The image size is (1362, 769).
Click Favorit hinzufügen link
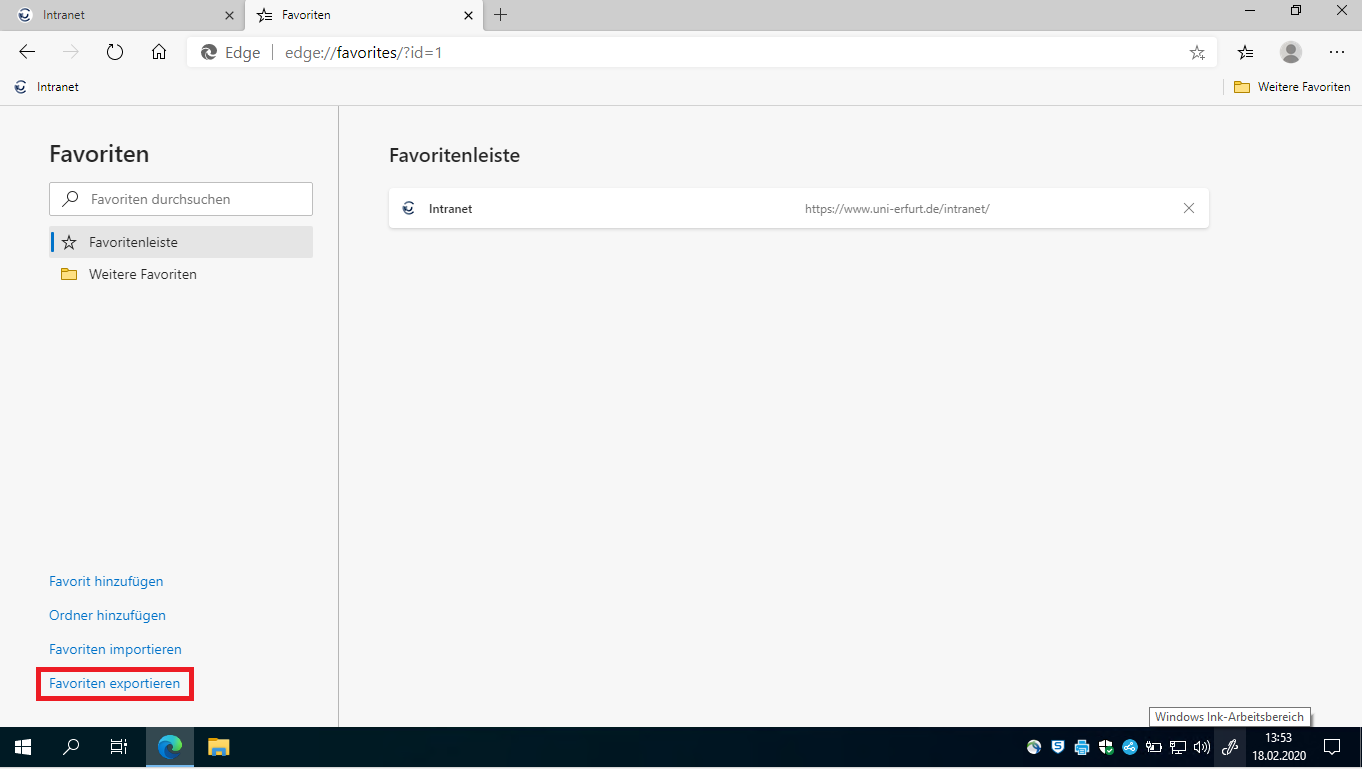(x=106, y=581)
